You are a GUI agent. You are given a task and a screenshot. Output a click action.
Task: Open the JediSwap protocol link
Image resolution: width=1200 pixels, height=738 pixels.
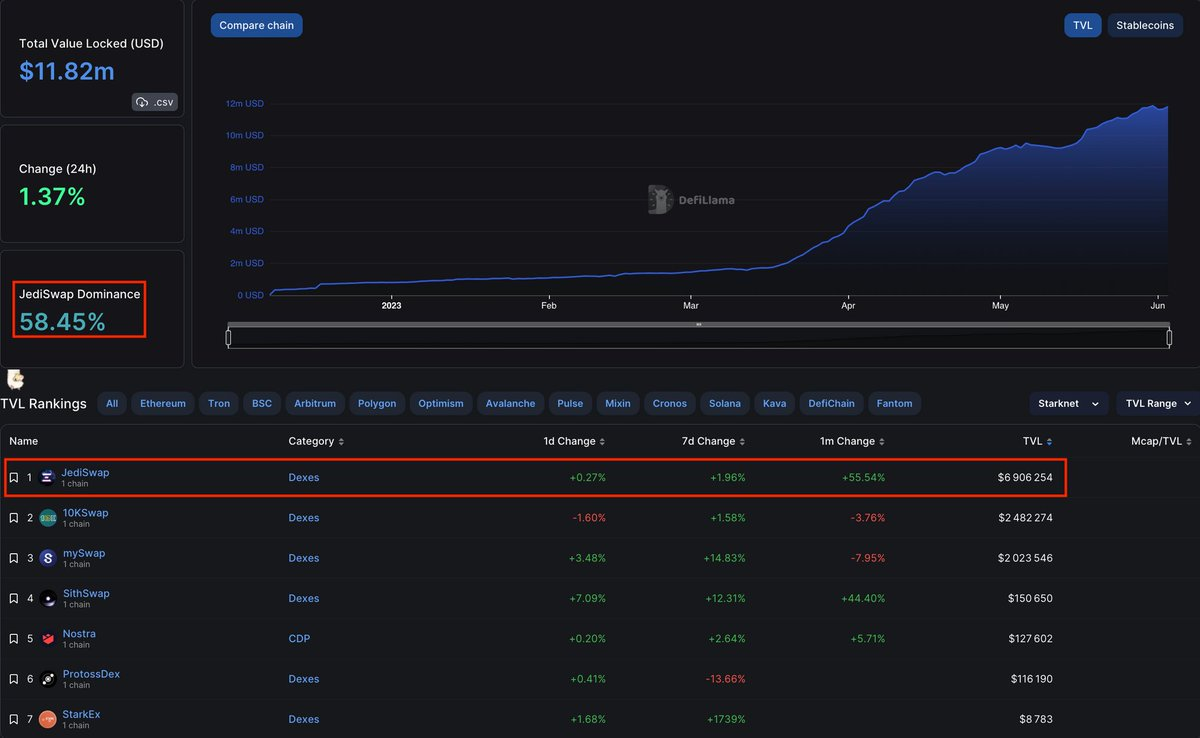pos(86,472)
